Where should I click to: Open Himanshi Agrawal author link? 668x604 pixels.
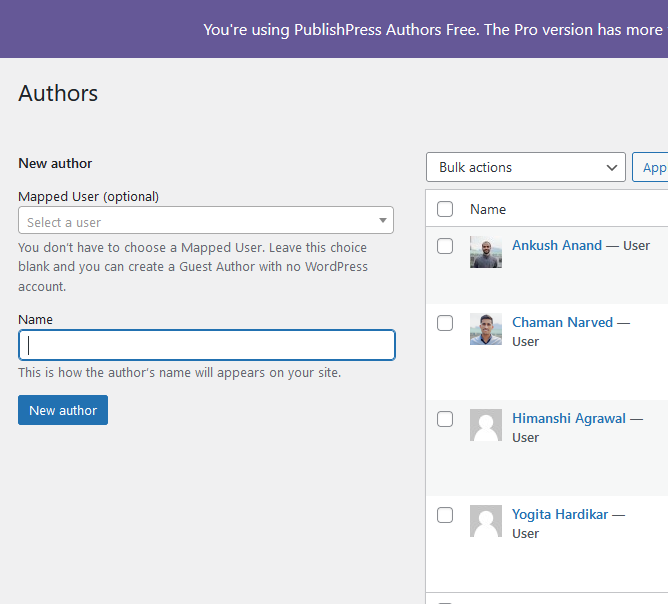[569, 418]
